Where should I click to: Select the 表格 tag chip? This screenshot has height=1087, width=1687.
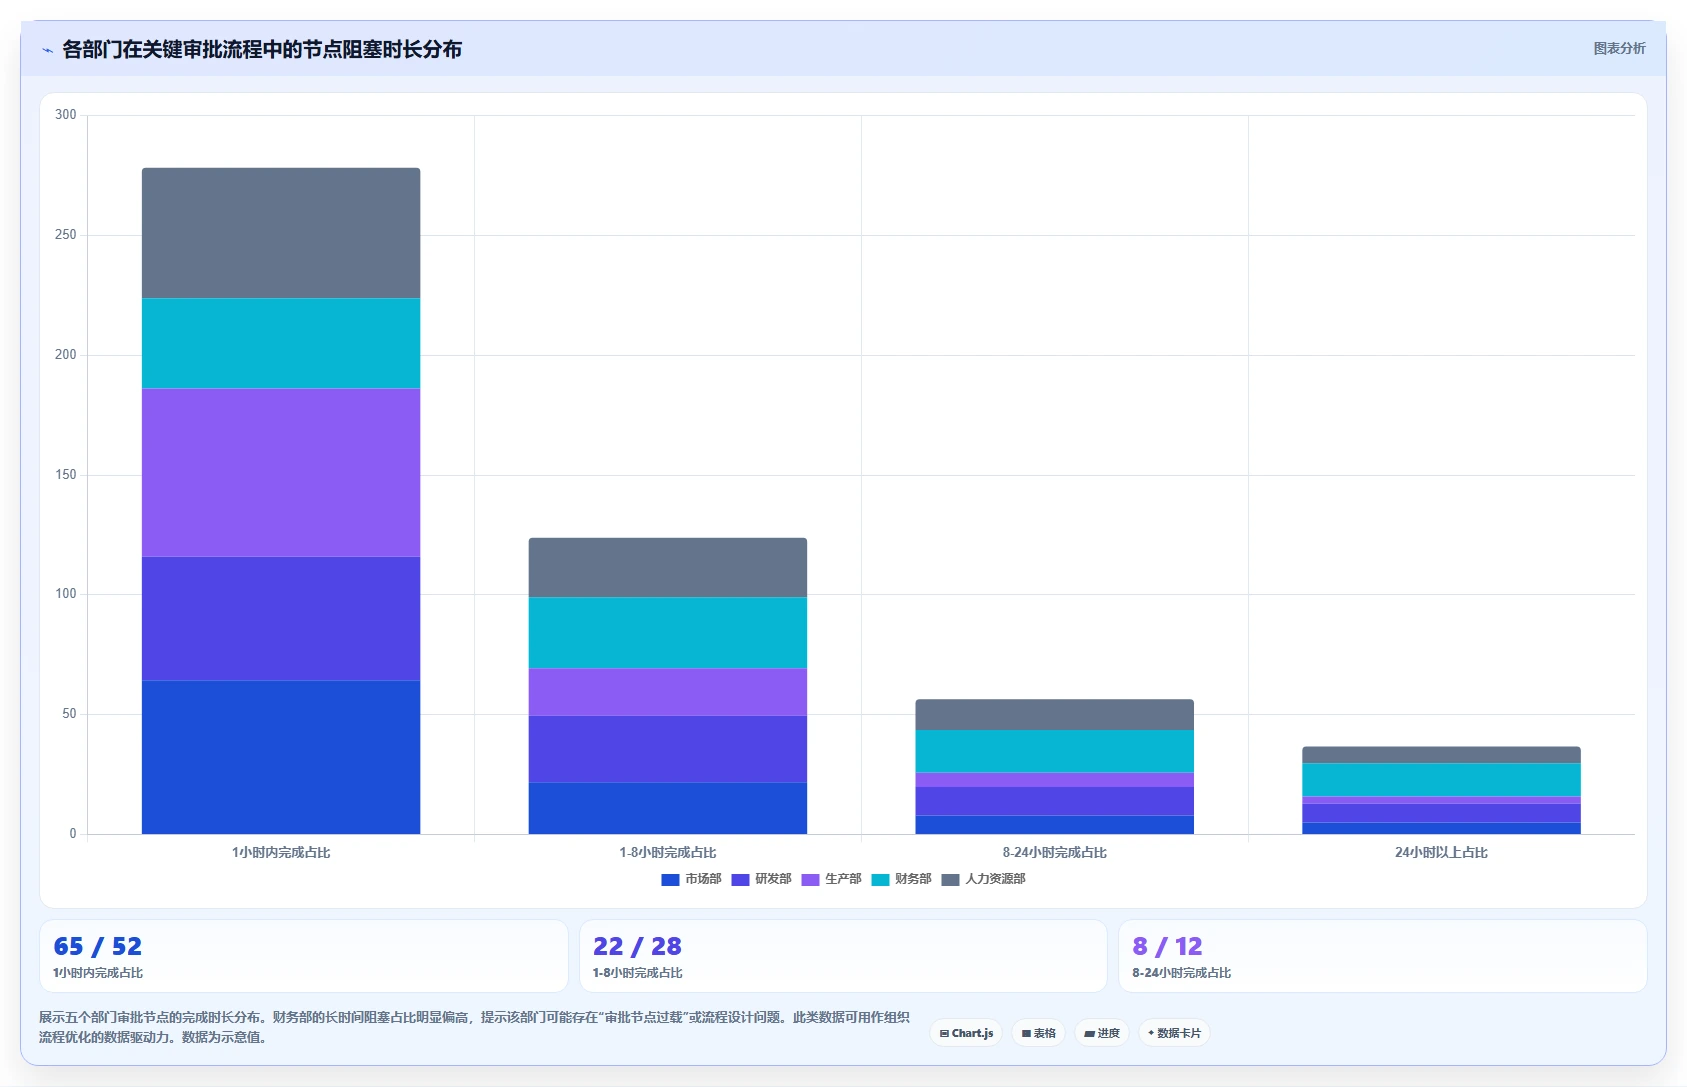point(1038,1033)
